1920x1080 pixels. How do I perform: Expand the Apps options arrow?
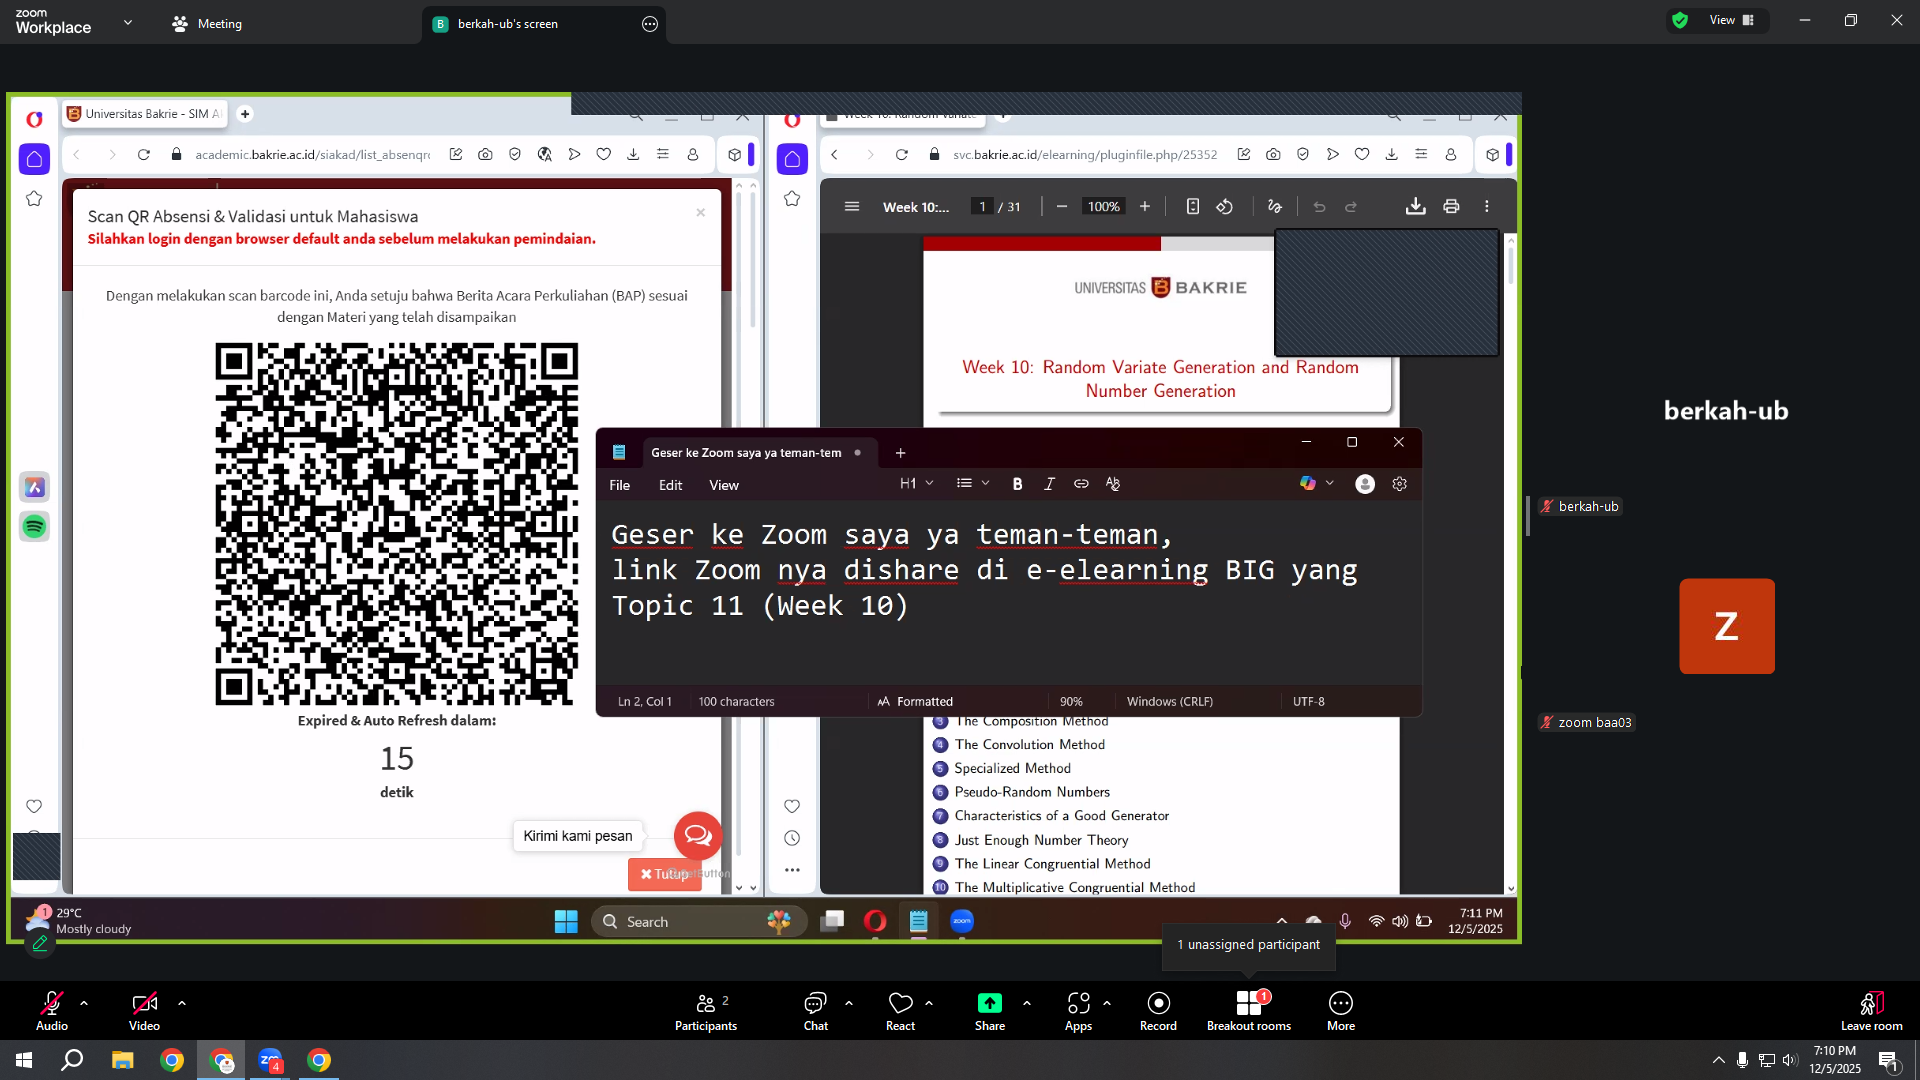pyautogui.click(x=1107, y=1002)
